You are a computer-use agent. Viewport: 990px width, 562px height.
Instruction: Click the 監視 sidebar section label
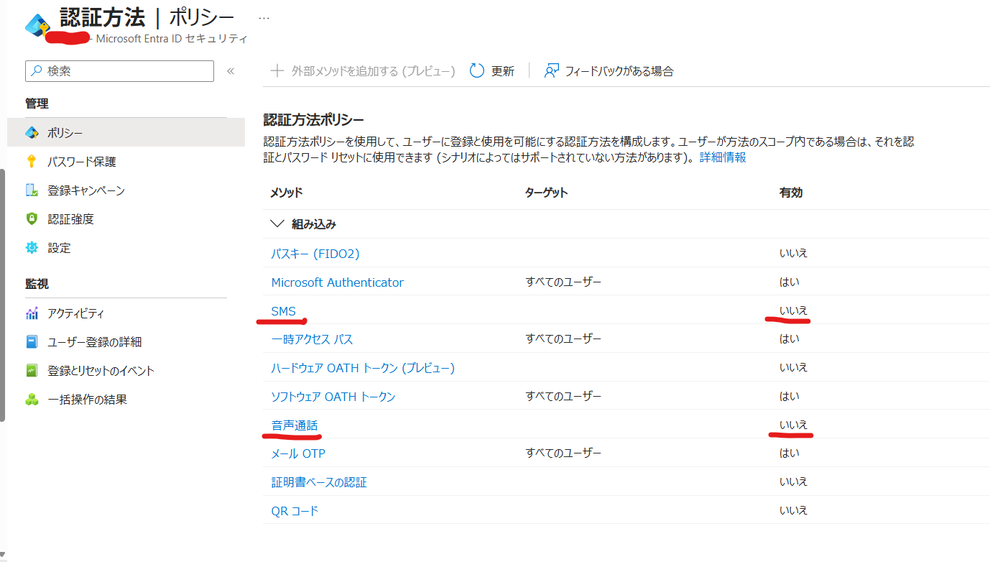pos(37,284)
